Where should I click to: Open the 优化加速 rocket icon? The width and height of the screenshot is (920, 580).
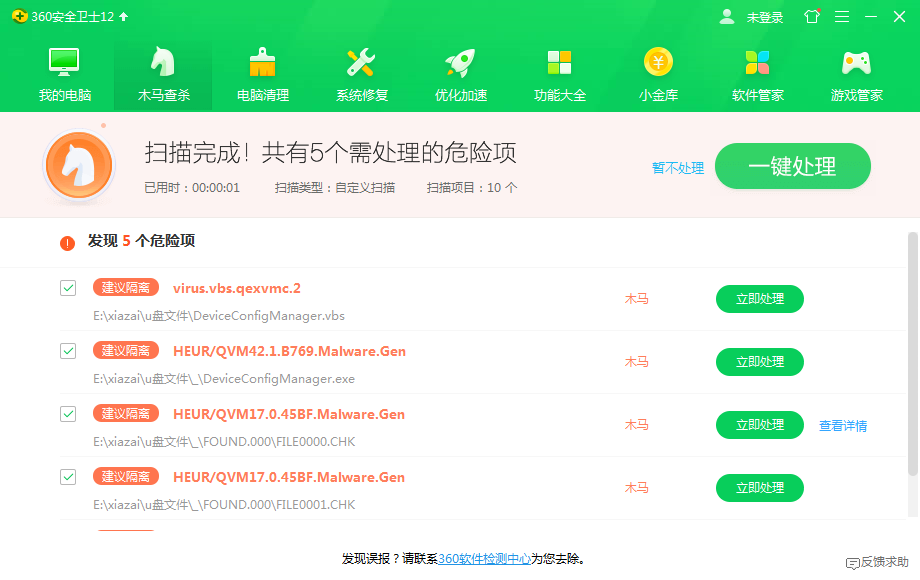pos(460,62)
